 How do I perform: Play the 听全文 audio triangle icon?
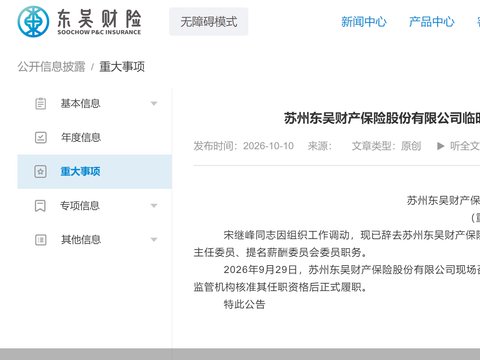440,146
